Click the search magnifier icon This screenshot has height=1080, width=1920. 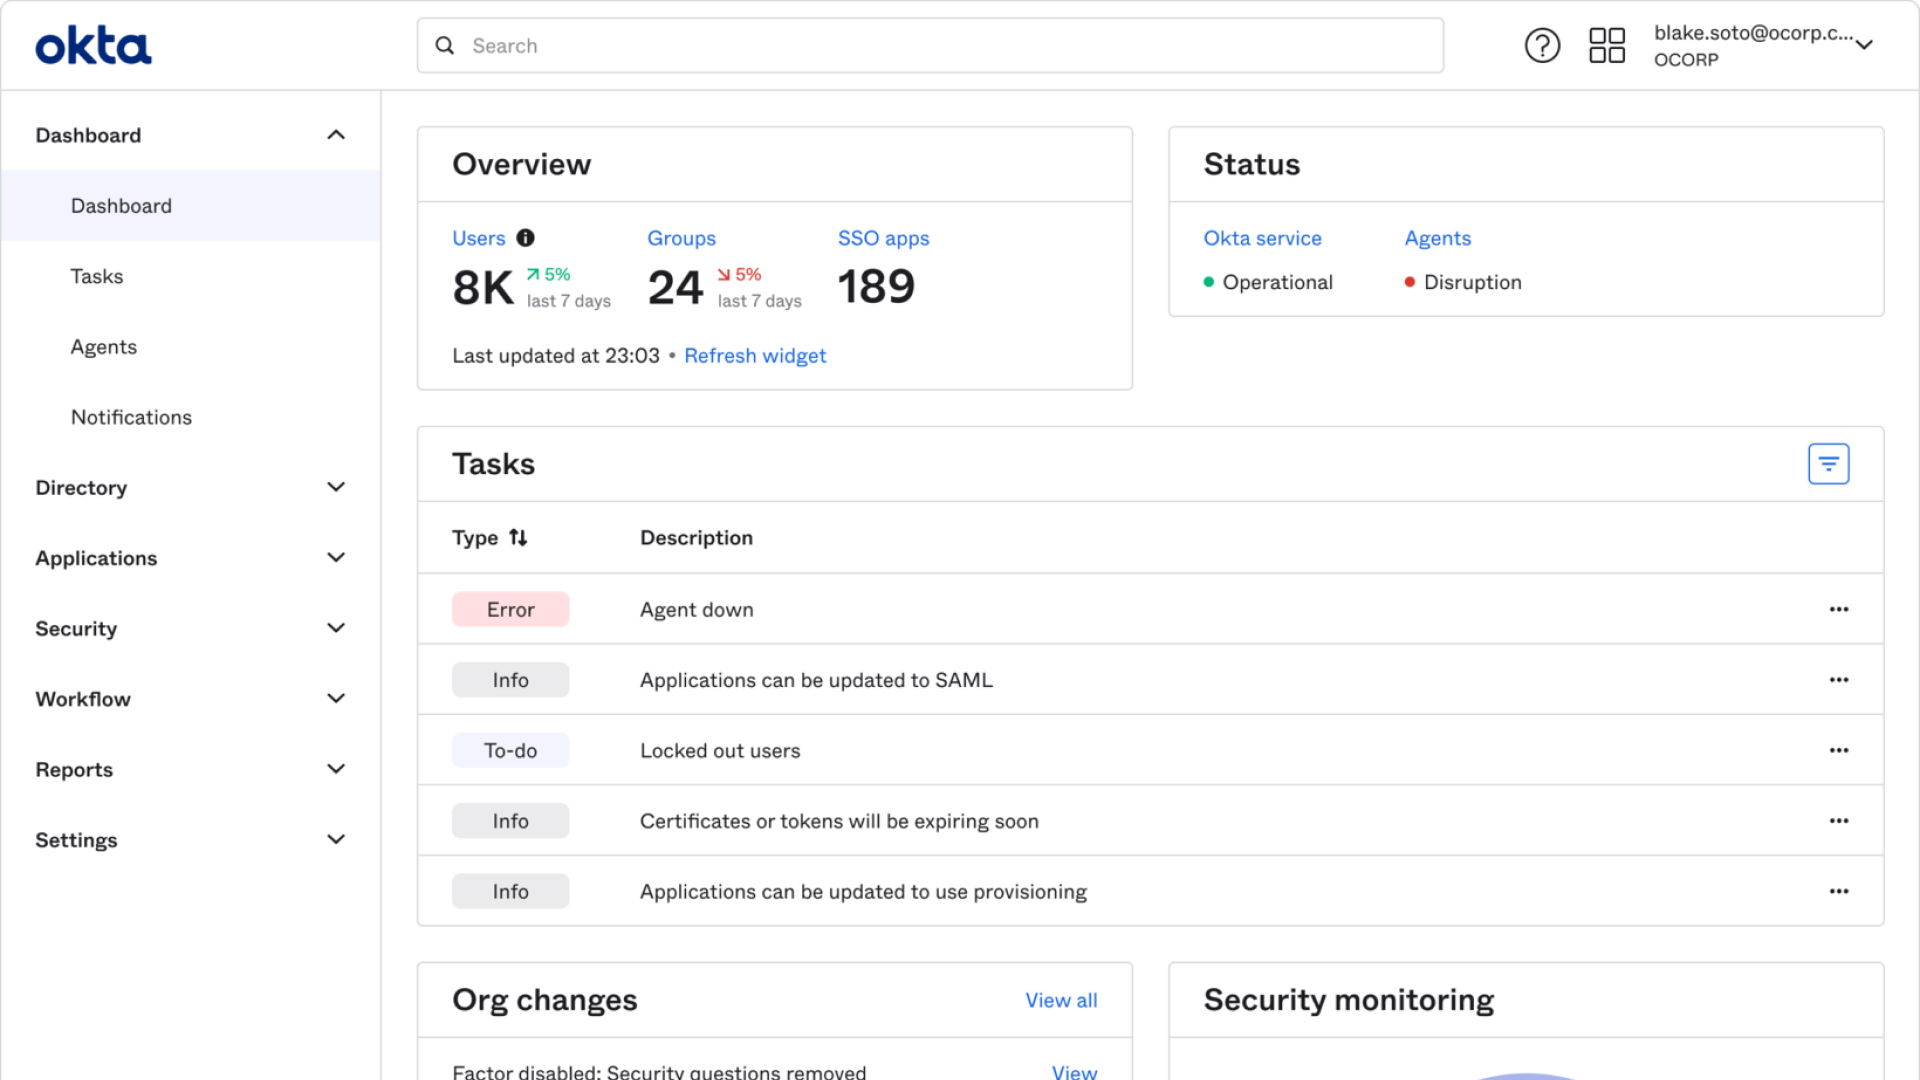coord(445,46)
